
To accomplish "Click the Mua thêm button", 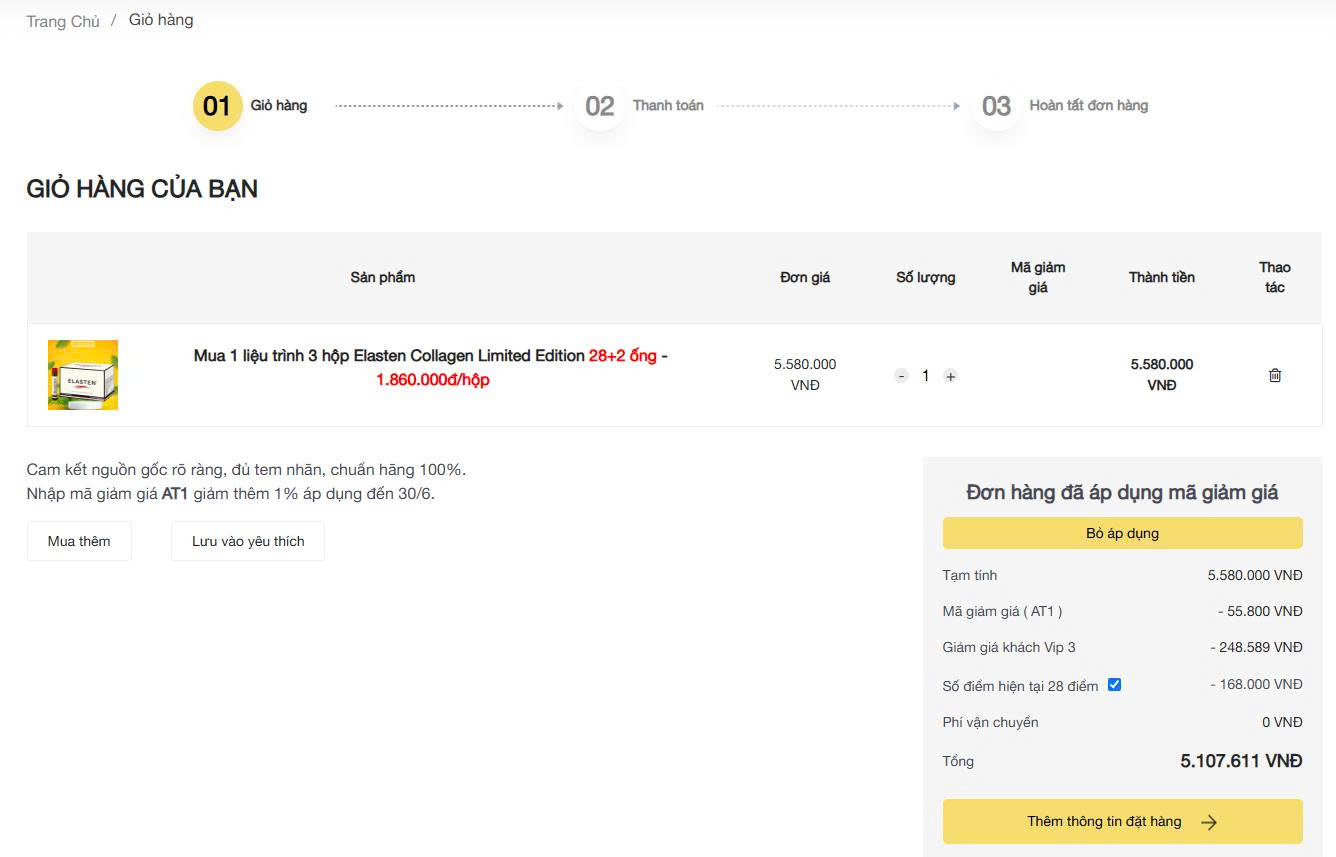I will click(x=79, y=541).
